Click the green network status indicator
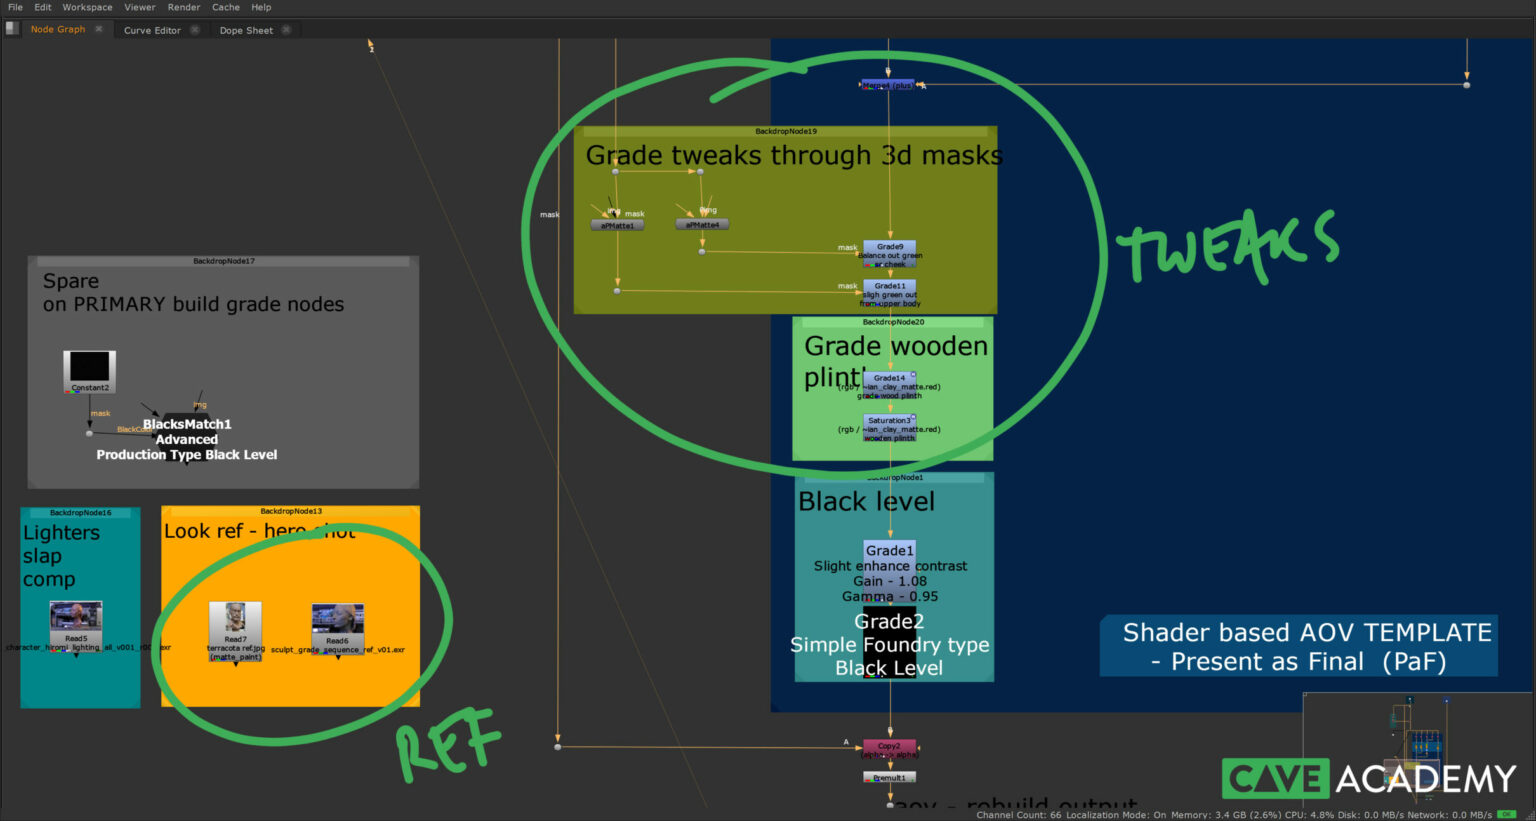Screen dimensions: 1536x821 (x=1506, y=815)
